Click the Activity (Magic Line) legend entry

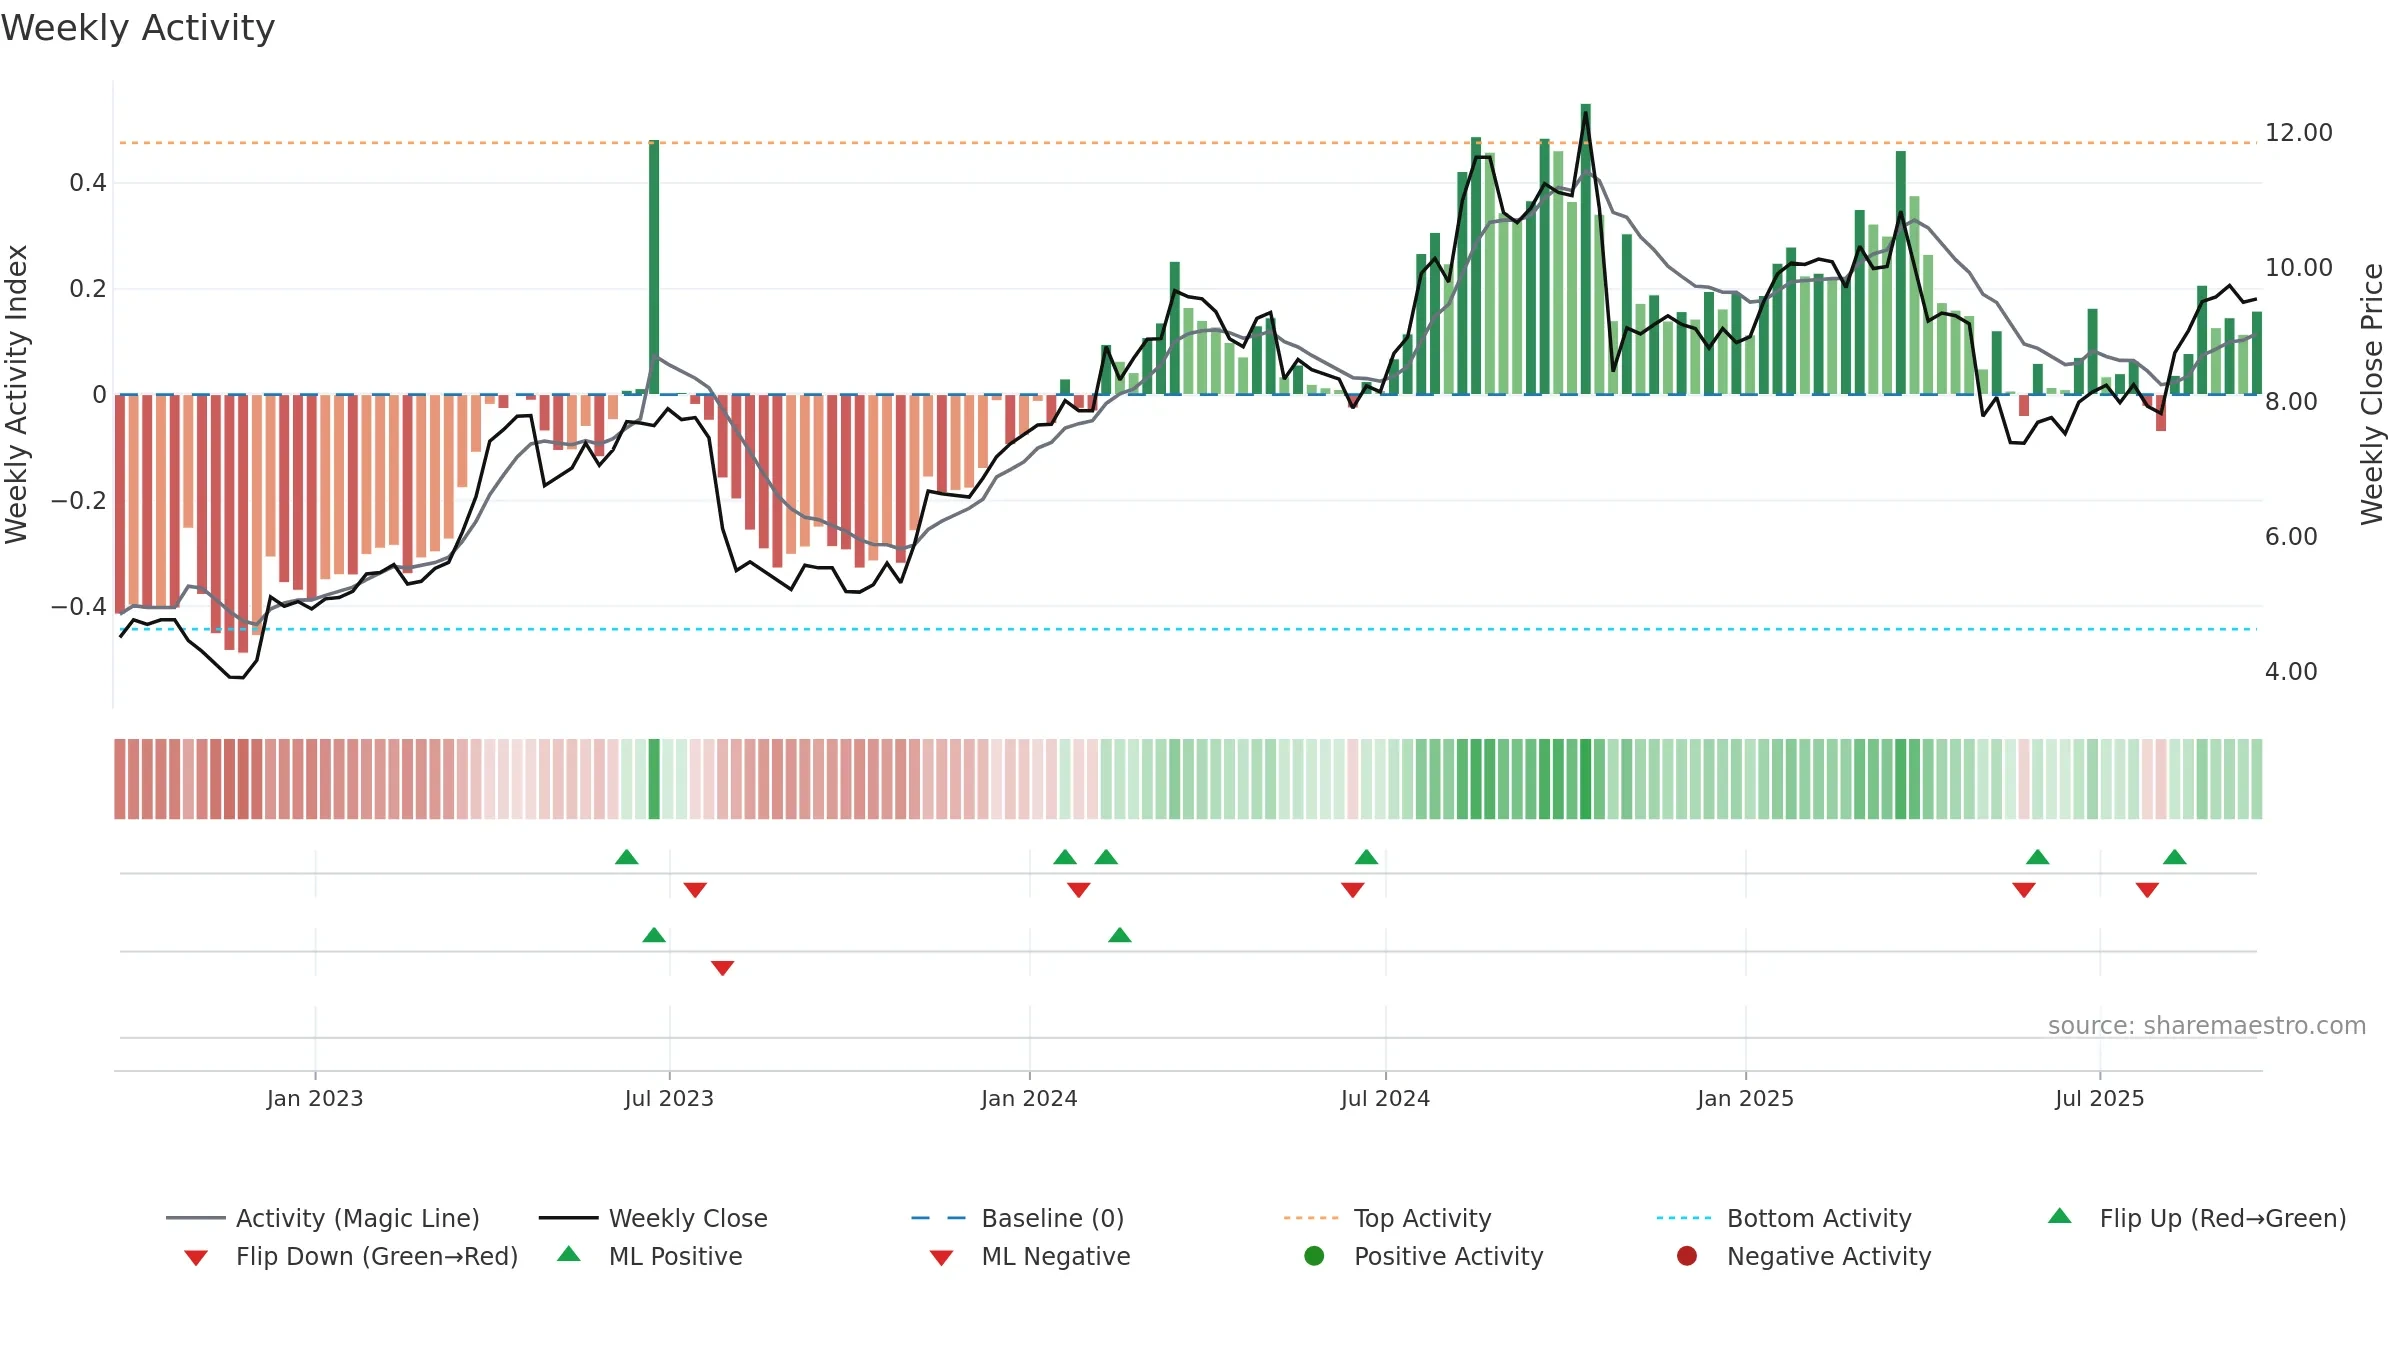click(x=323, y=1218)
